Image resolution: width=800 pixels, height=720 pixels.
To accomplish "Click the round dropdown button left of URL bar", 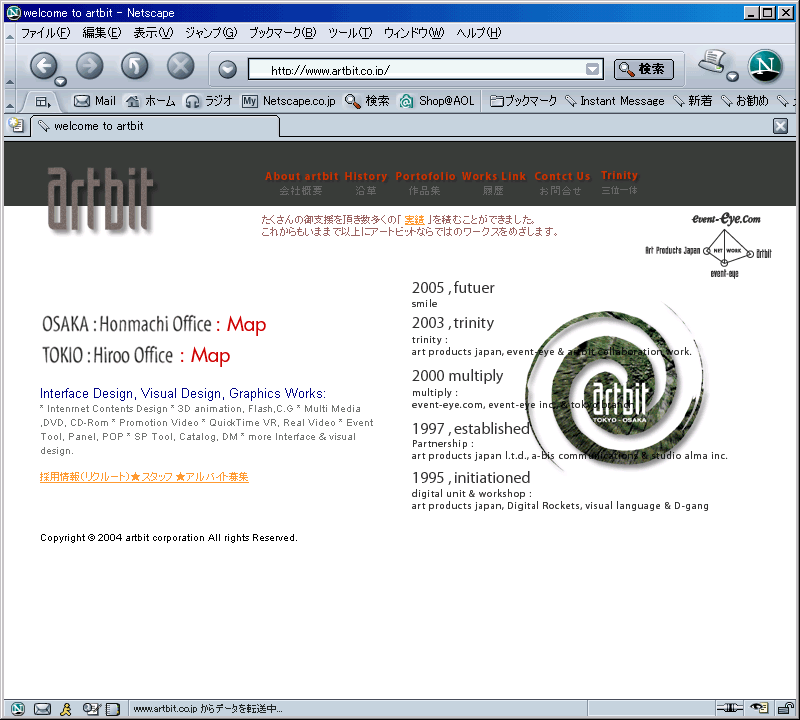I will coord(227,69).
